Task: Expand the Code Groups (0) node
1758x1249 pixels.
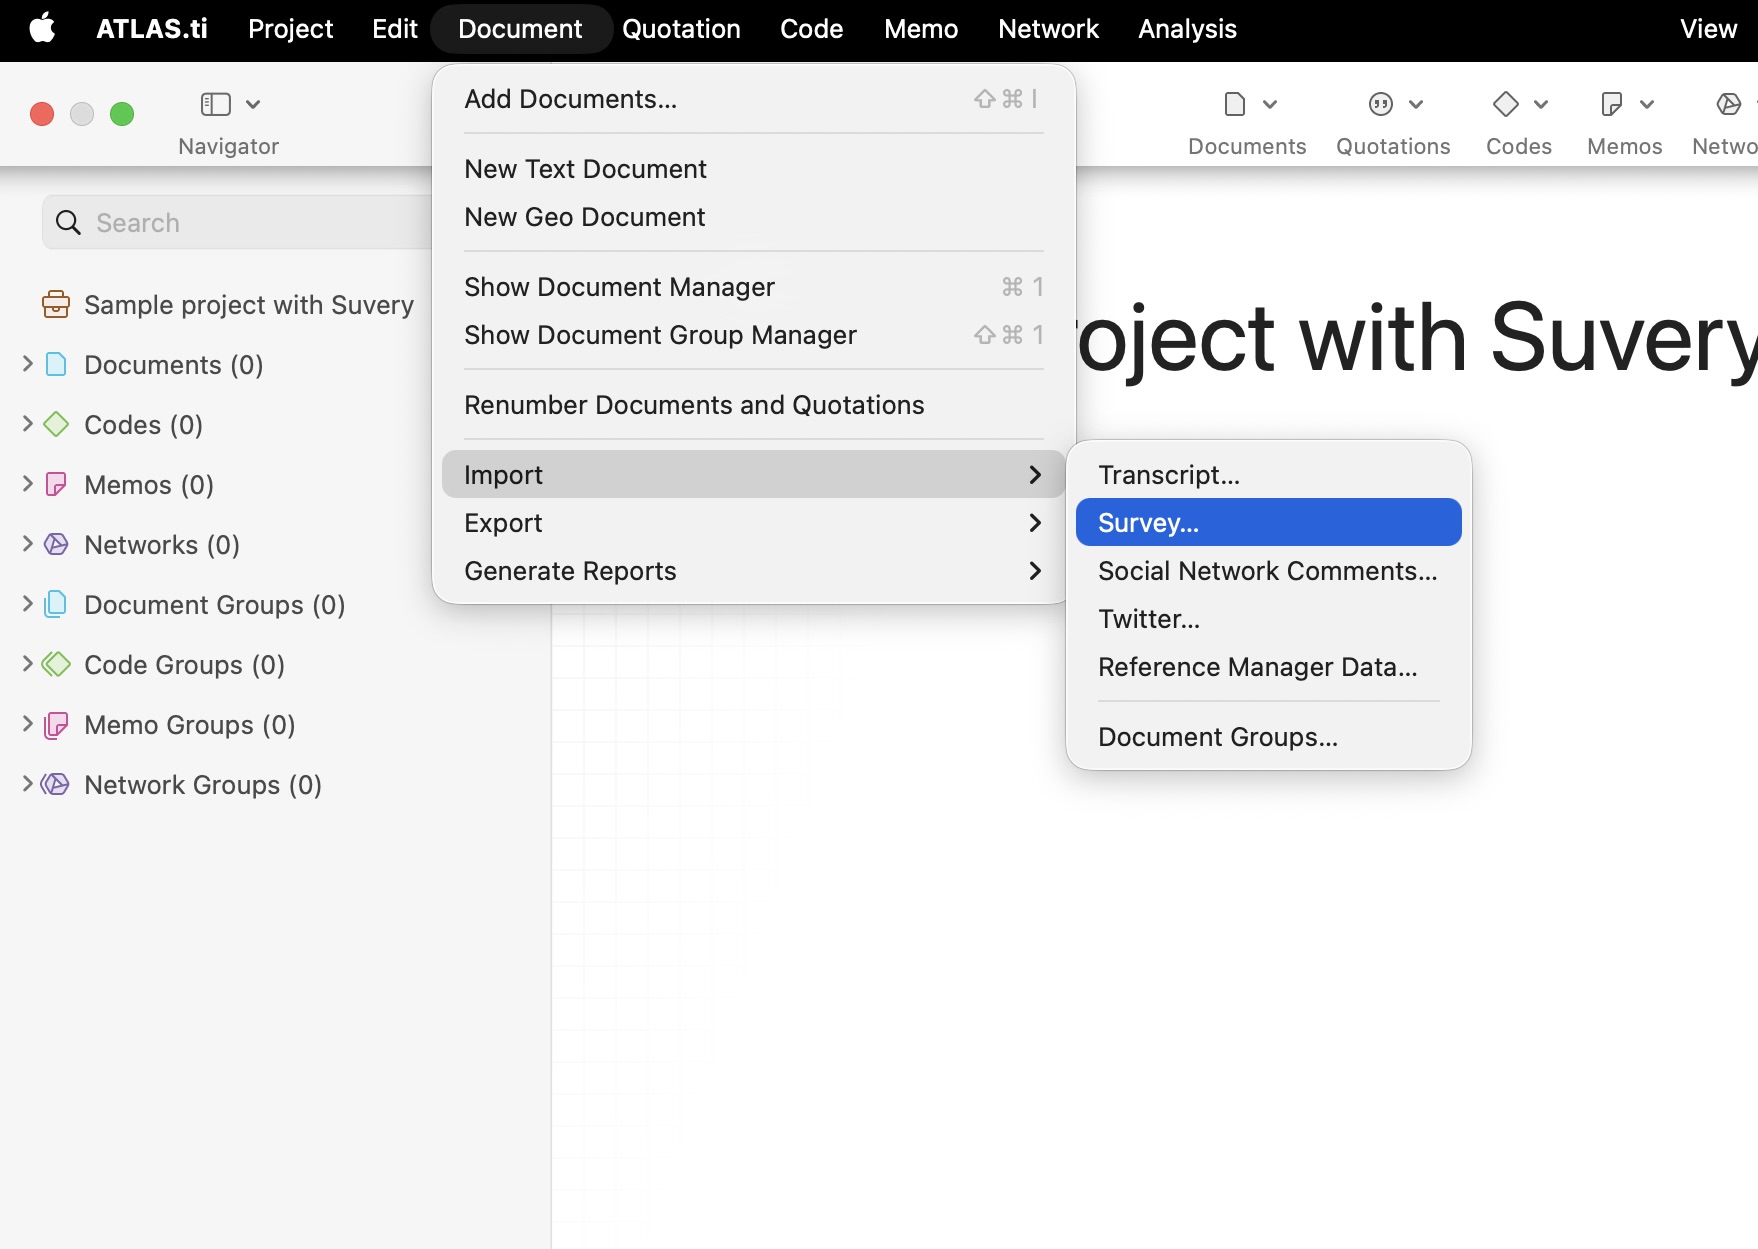Action: 28,664
